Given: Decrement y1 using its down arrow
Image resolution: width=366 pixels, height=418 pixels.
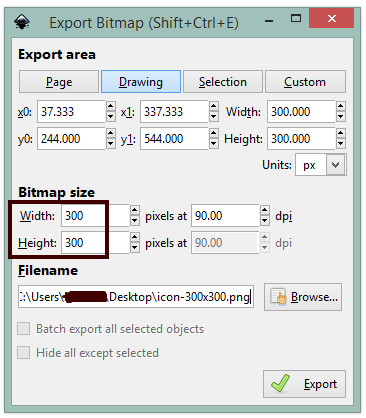Looking at the screenshot, I should pos(214,144).
